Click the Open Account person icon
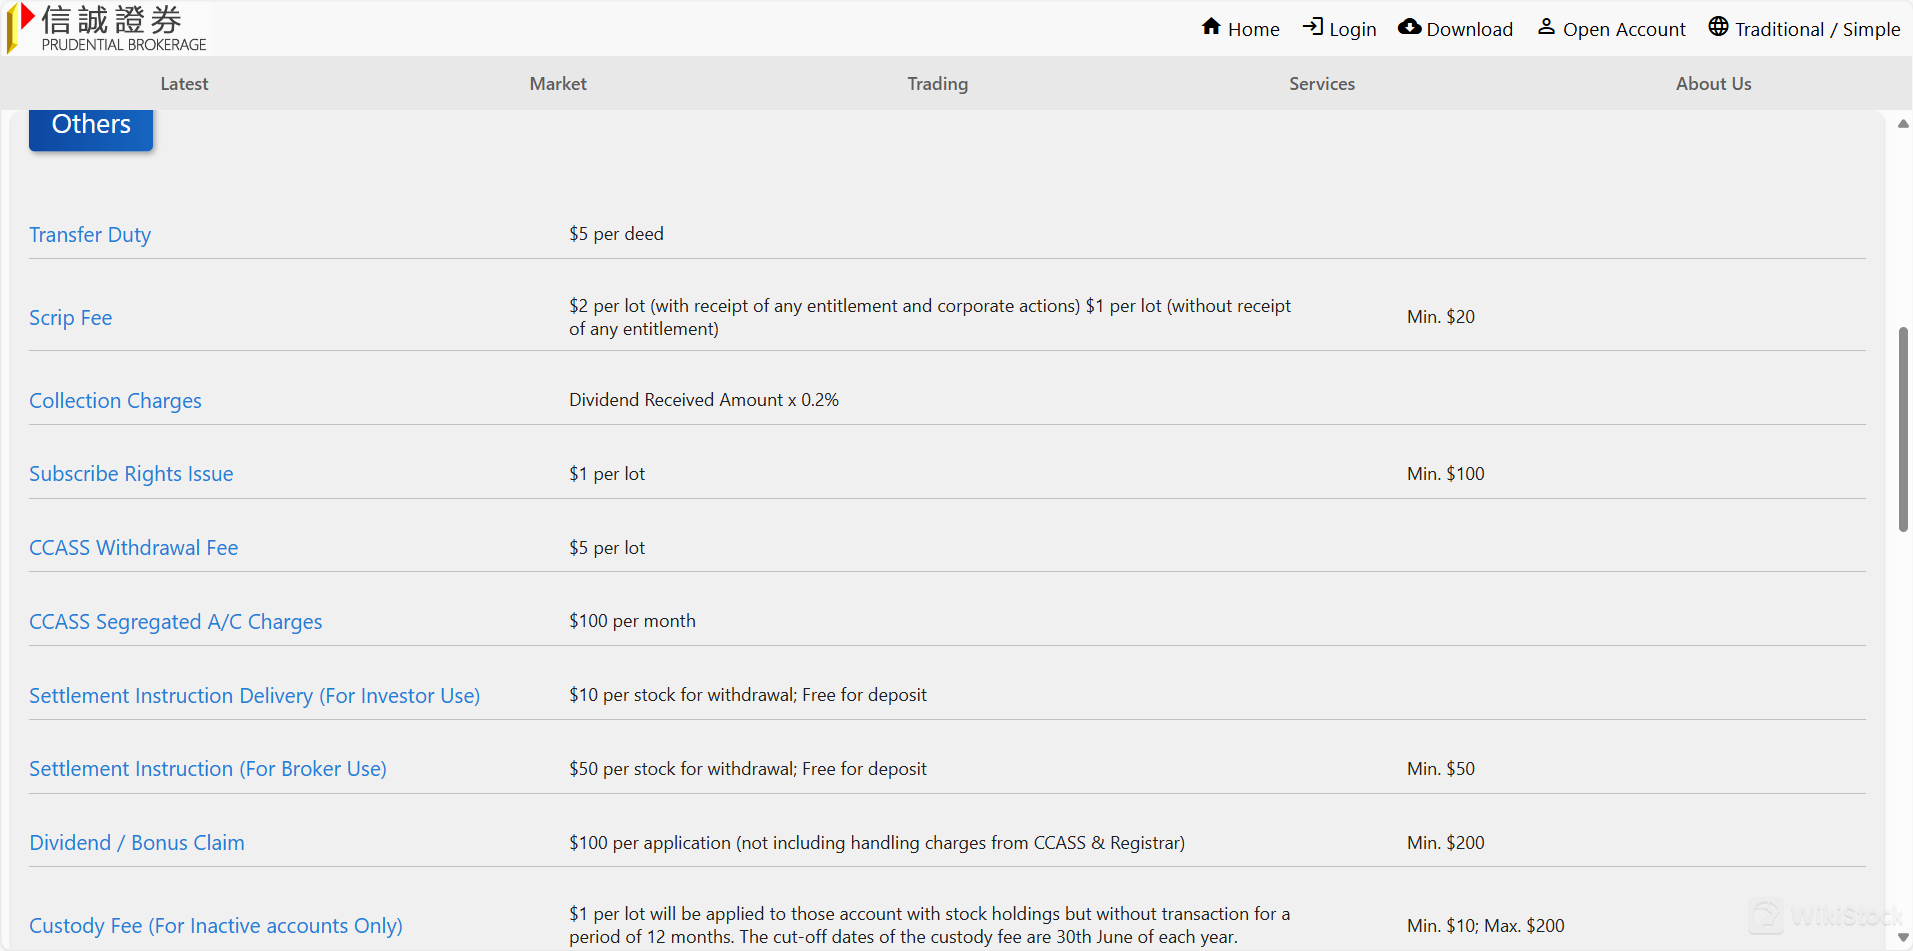 1546,27
